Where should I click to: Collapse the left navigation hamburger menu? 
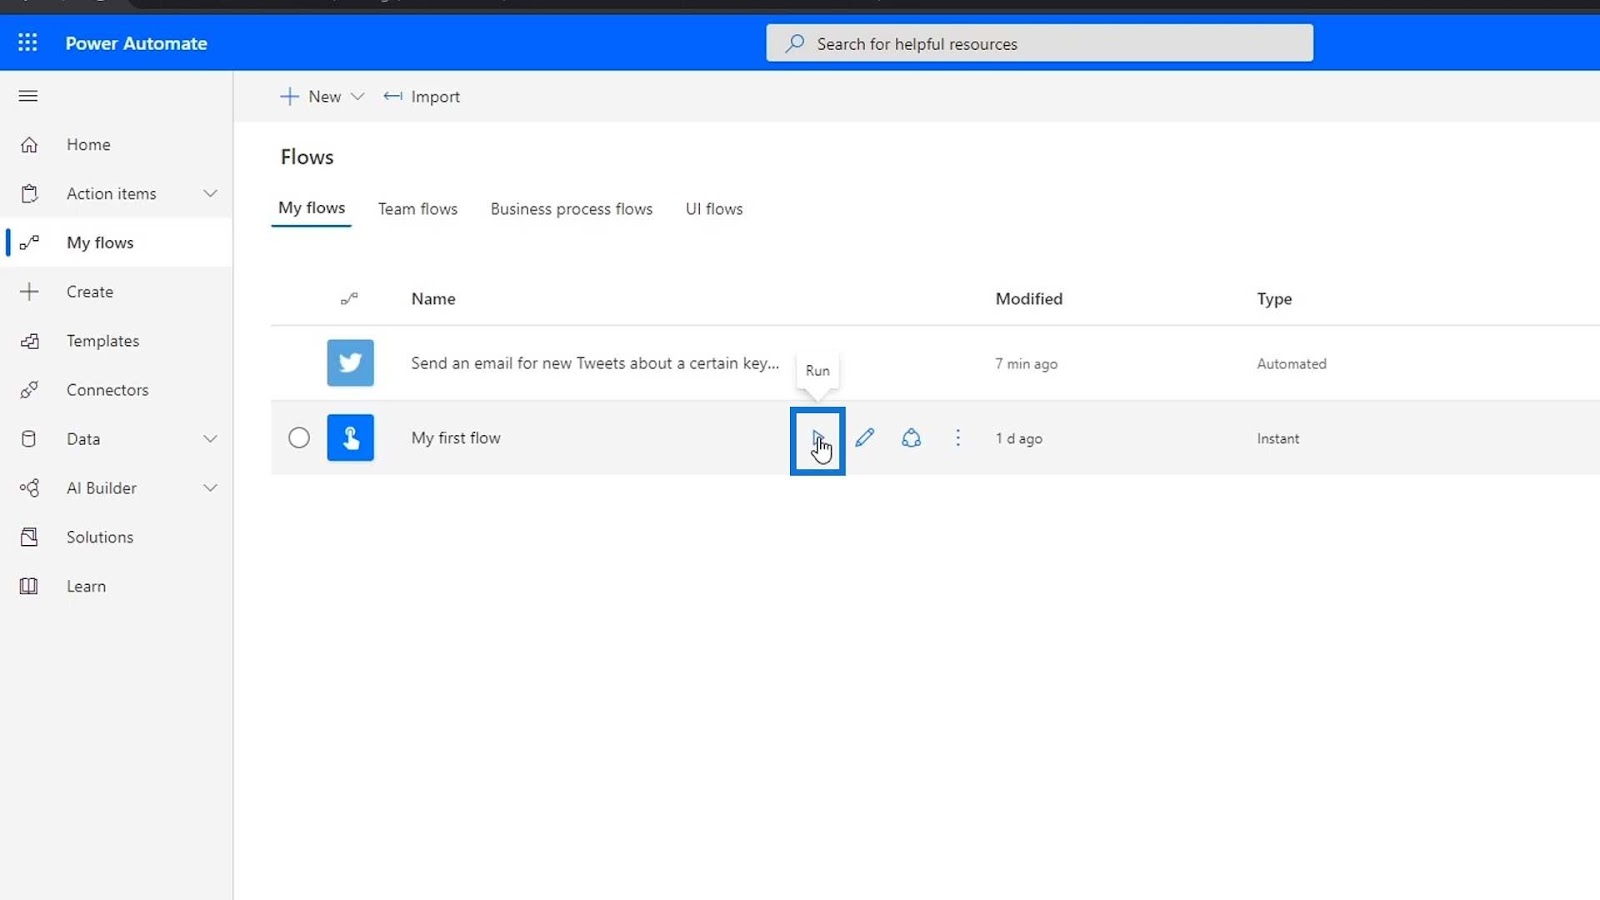28,96
